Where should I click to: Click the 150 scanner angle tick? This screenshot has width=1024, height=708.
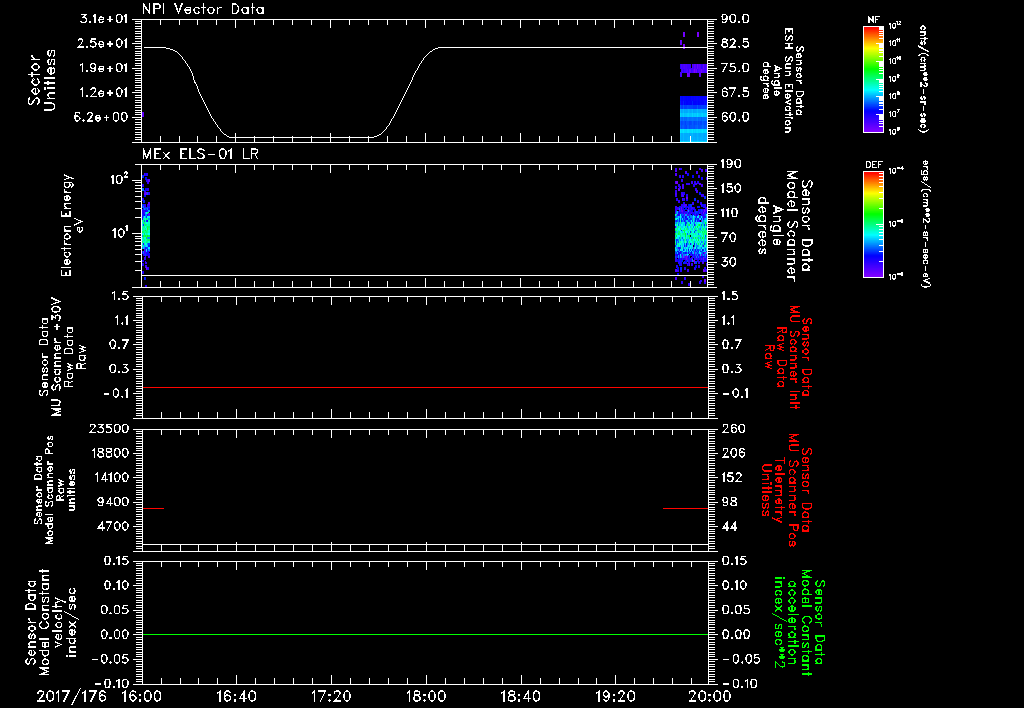click(731, 189)
